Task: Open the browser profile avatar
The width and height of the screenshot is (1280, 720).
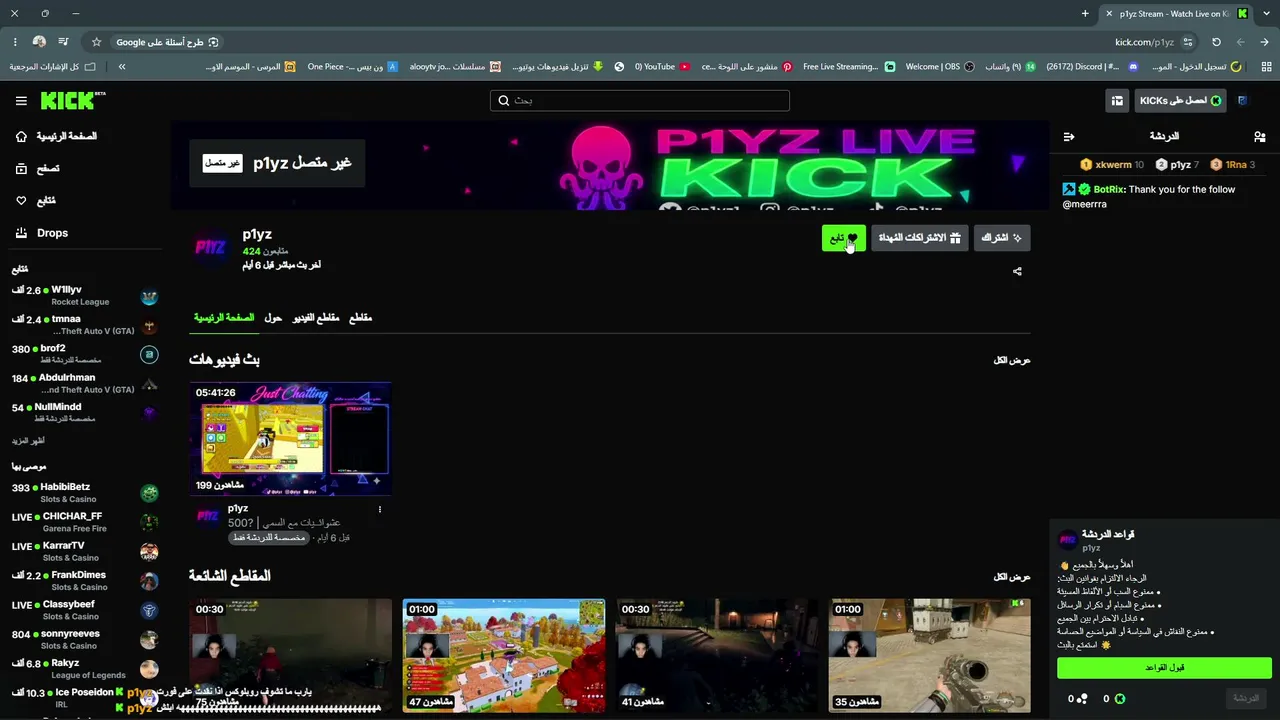Action: point(39,42)
